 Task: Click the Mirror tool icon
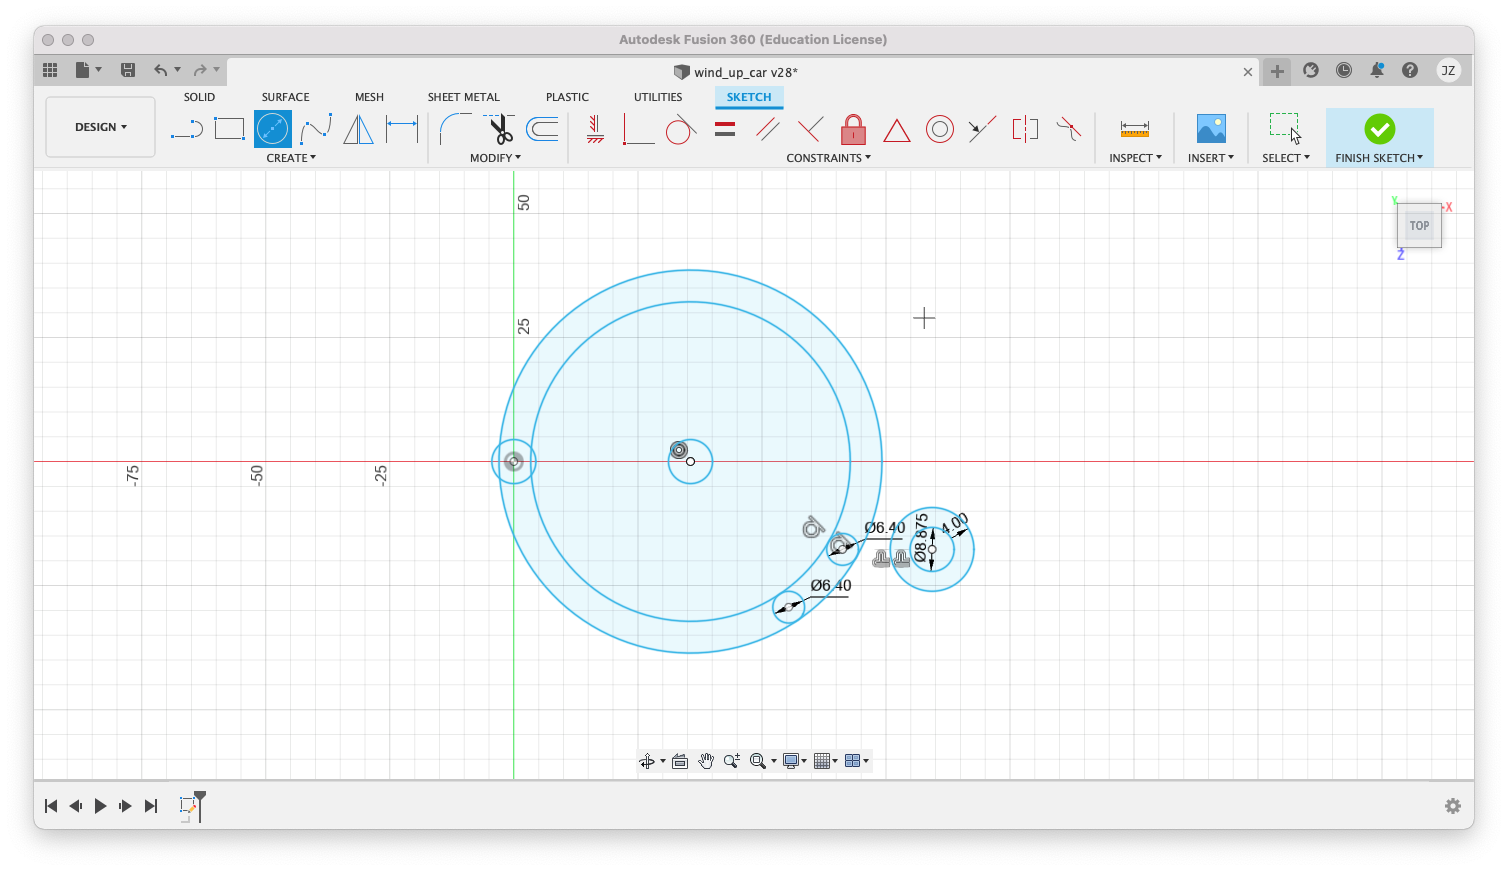pyautogui.click(x=358, y=129)
